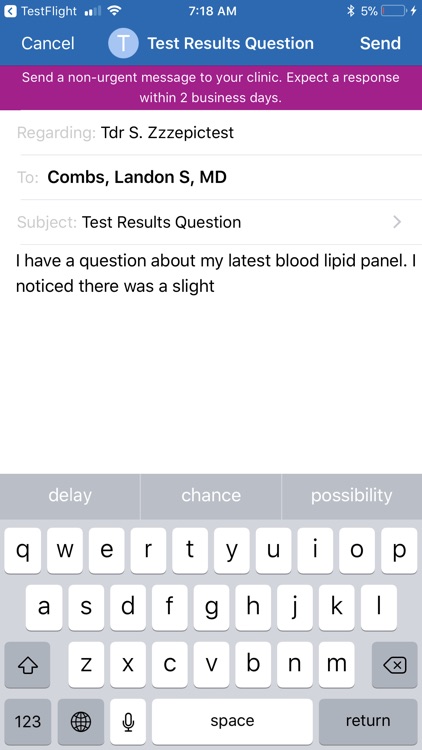Tap the Bluetooth status icon

pos(351,11)
